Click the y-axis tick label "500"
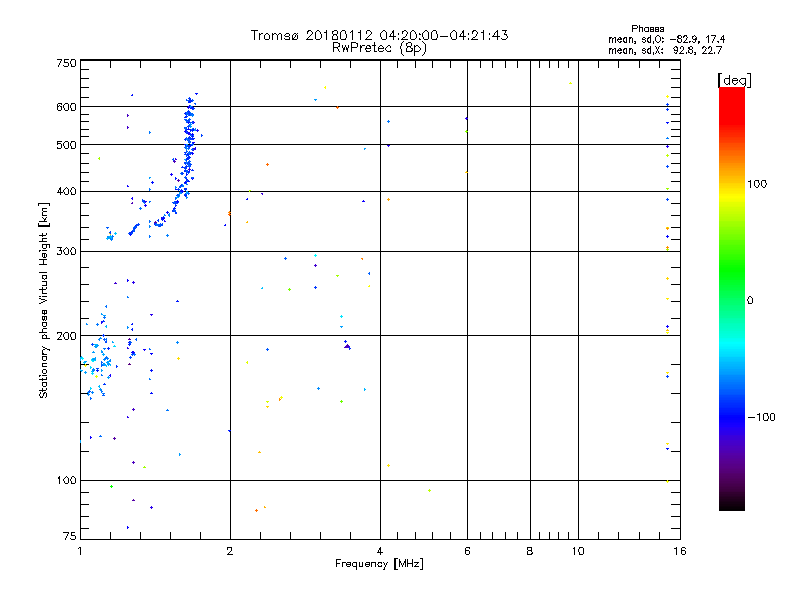Screen dimensions: 800x600 coord(66,145)
